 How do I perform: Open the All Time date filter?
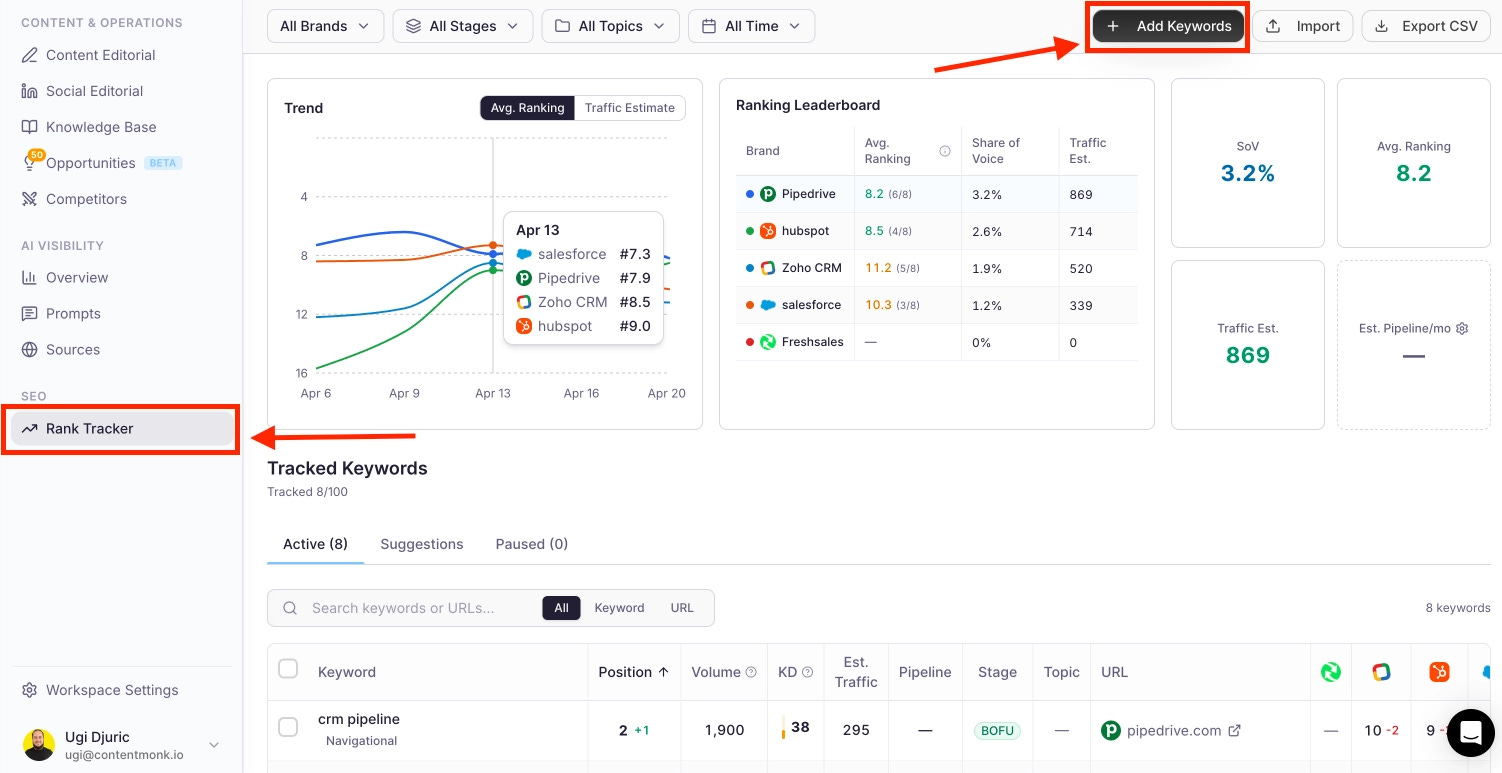point(751,26)
